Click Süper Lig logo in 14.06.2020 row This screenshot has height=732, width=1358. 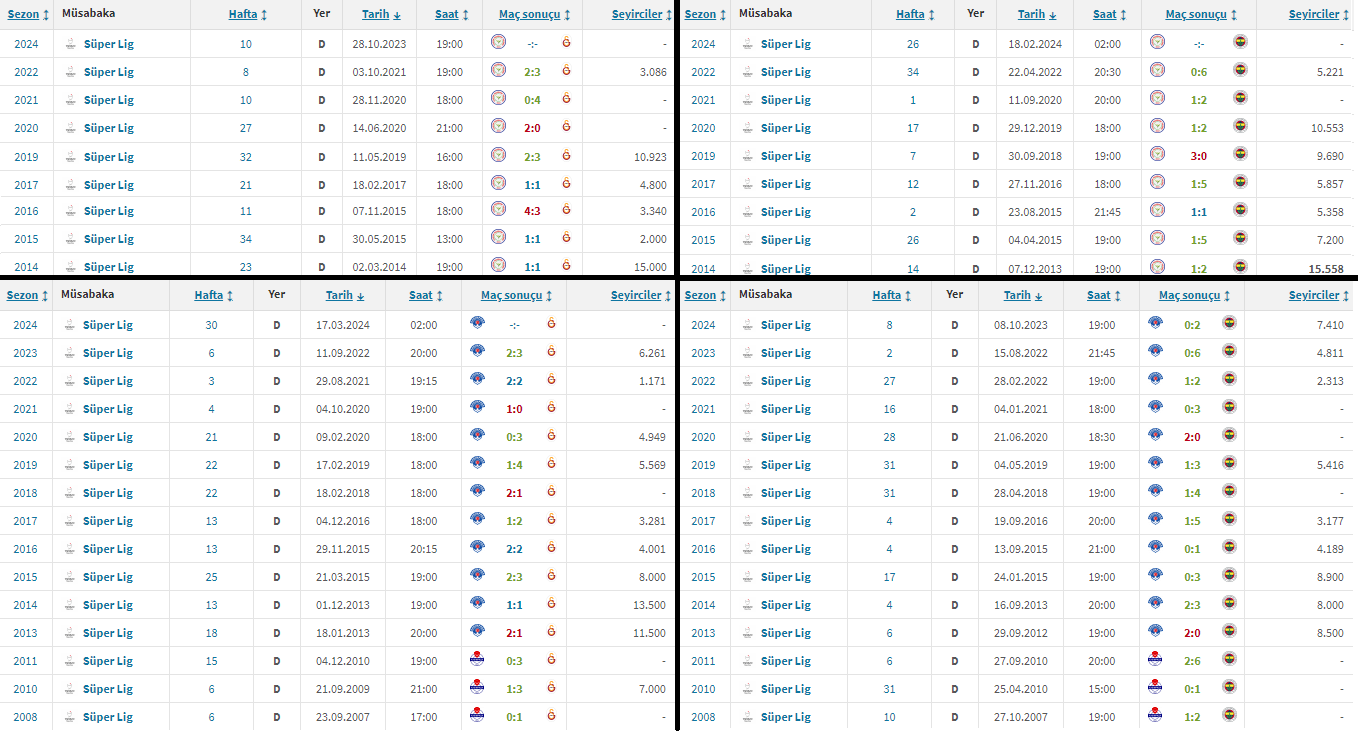[x=70, y=128]
